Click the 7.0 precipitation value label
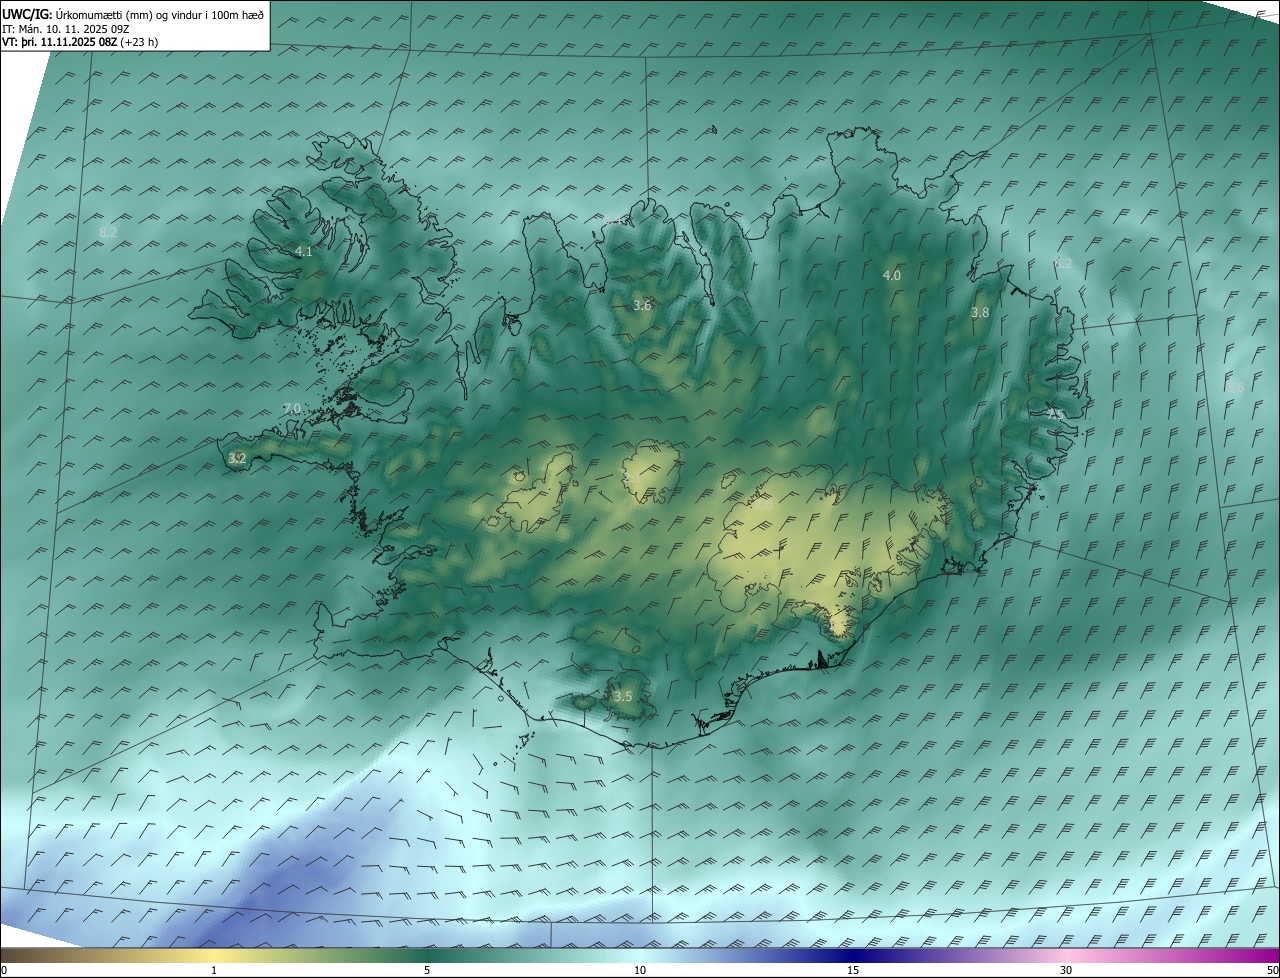Image resolution: width=1280 pixels, height=978 pixels. pyautogui.click(x=292, y=409)
